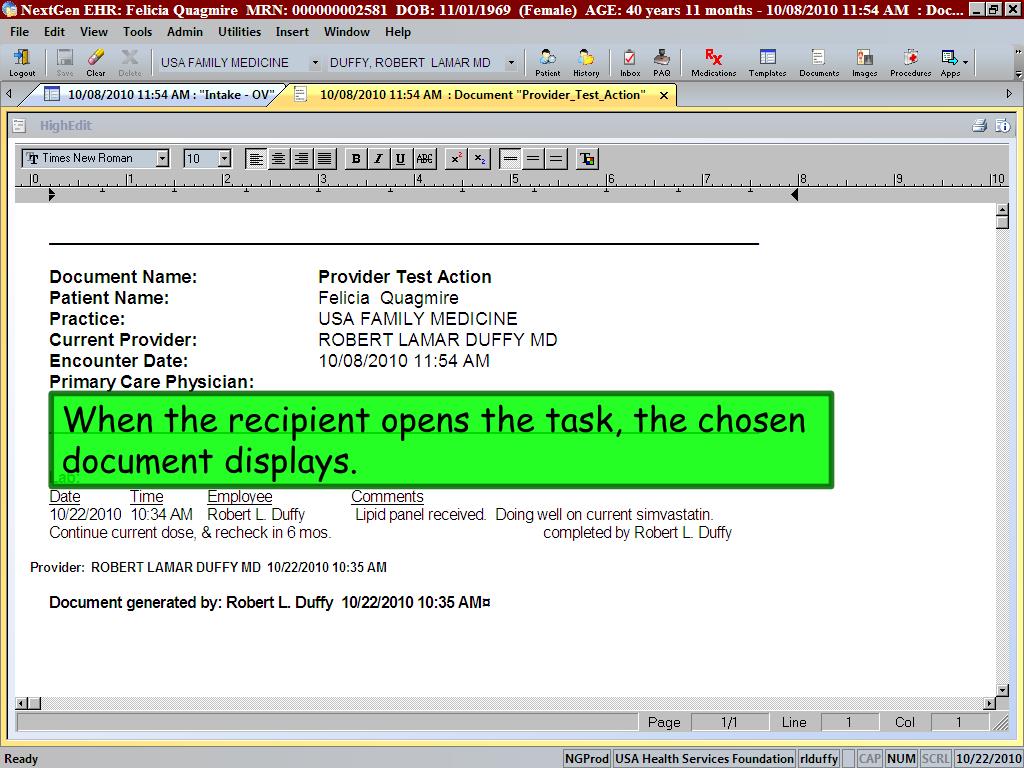Click the right margin marker on ruler
Viewport: 1024px width, 768px height.
(794, 195)
